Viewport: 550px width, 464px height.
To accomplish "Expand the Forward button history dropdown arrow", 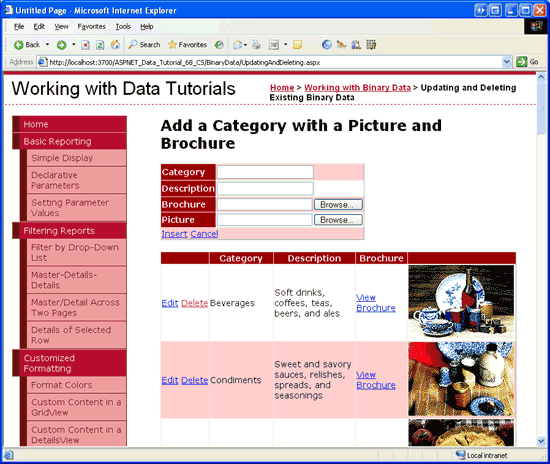I will (74, 45).
